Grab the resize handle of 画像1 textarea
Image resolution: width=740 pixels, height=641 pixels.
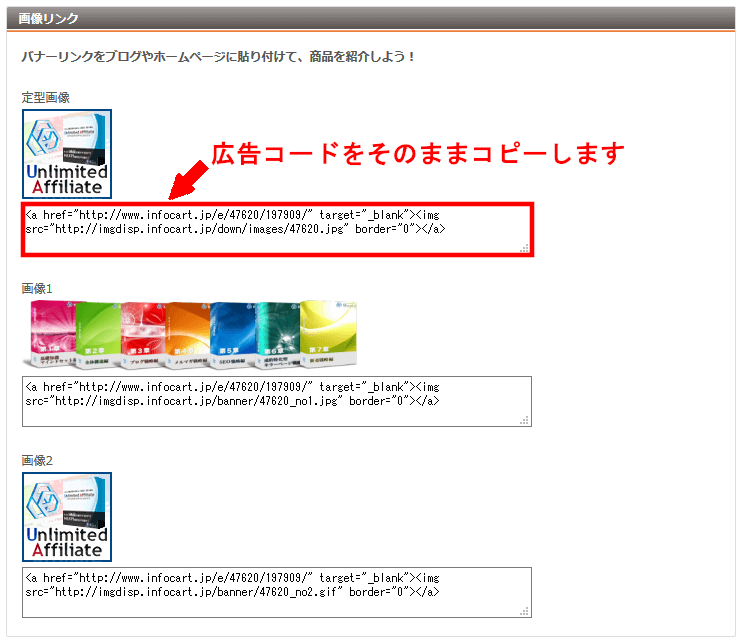pyautogui.click(x=524, y=421)
